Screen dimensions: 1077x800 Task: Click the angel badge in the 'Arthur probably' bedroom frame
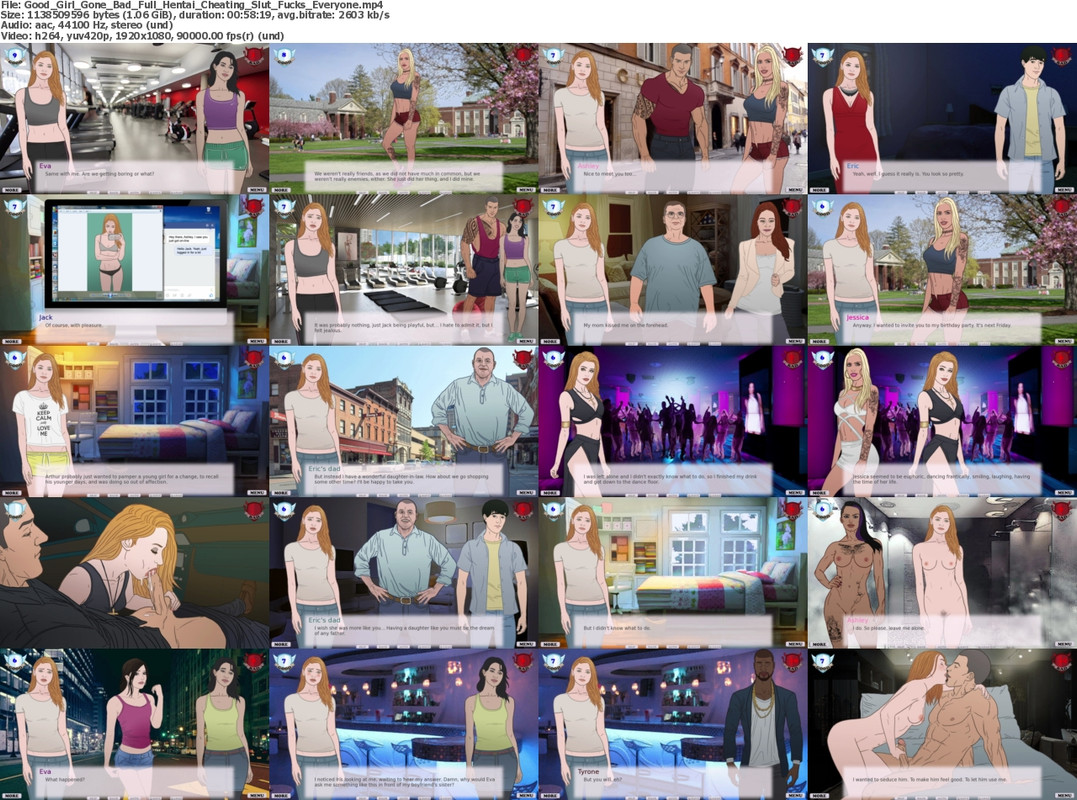click(x=15, y=358)
